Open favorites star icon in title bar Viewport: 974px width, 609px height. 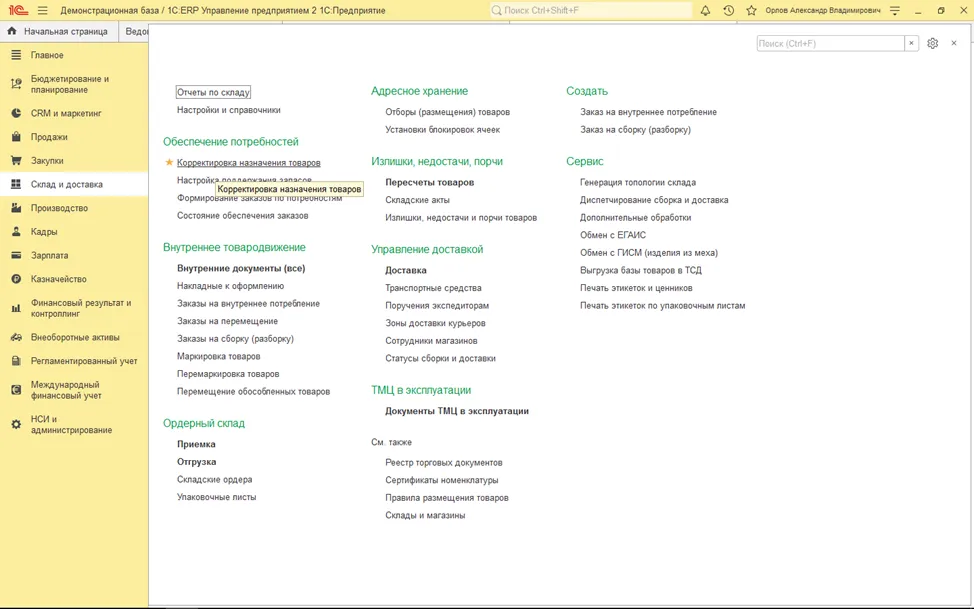(x=752, y=11)
